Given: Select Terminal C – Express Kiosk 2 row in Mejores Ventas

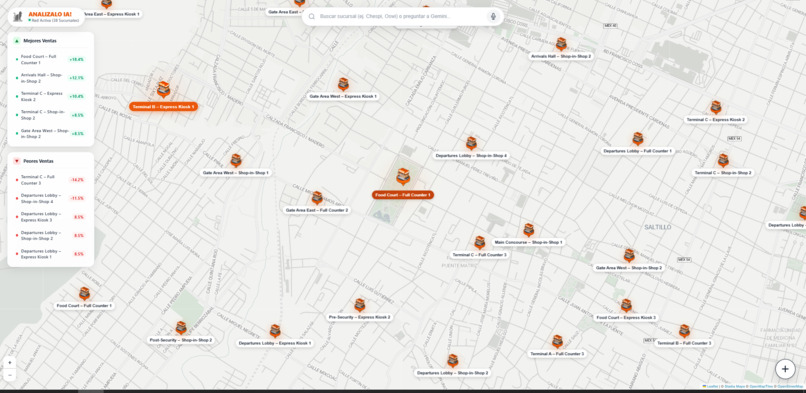Looking at the screenshot, I should [50, 97].
